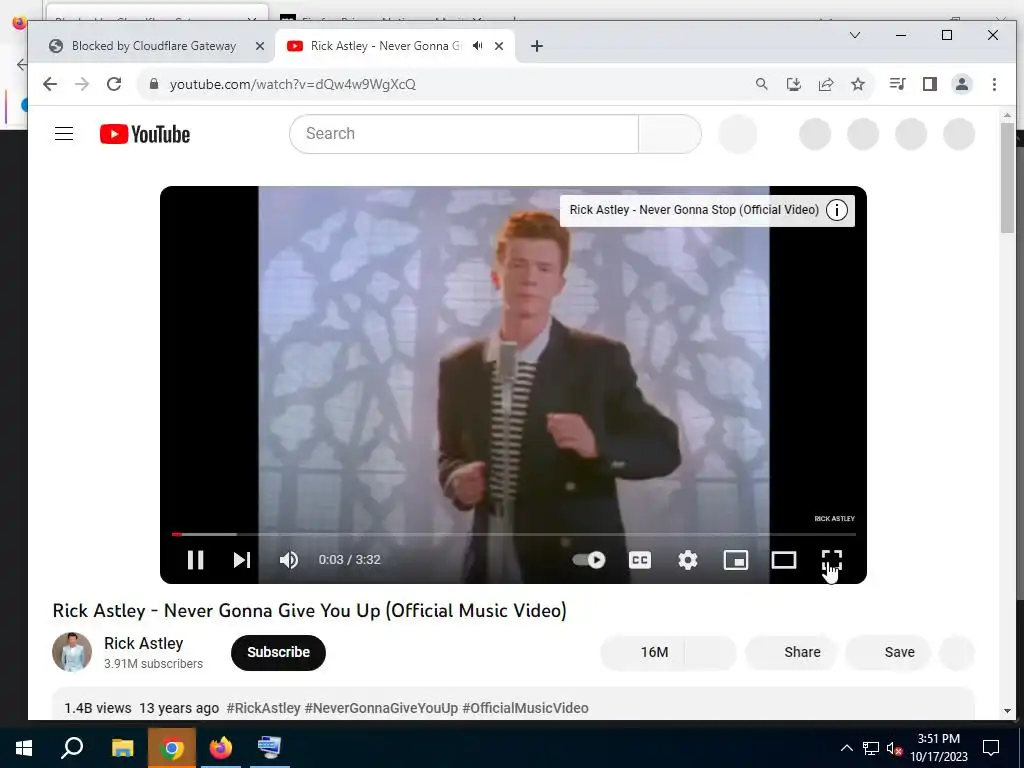Bookmark this page with star

pos(858,84)
